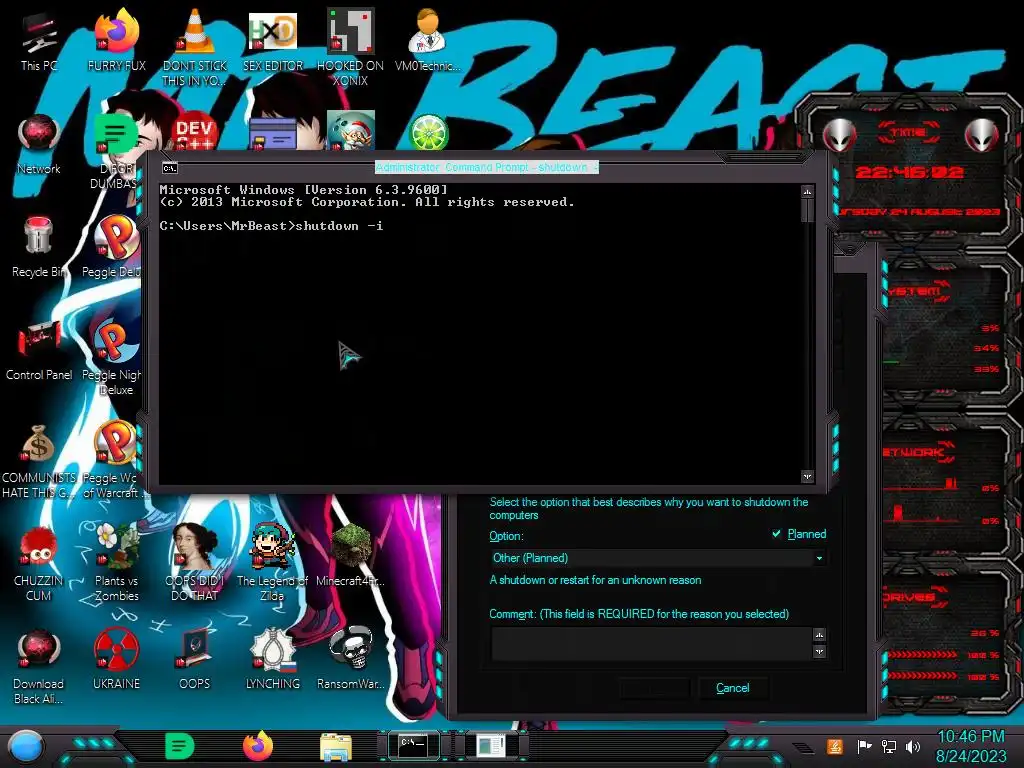
Task: Click the Cancel button in shutdown dialog
Action: point(732,688)
